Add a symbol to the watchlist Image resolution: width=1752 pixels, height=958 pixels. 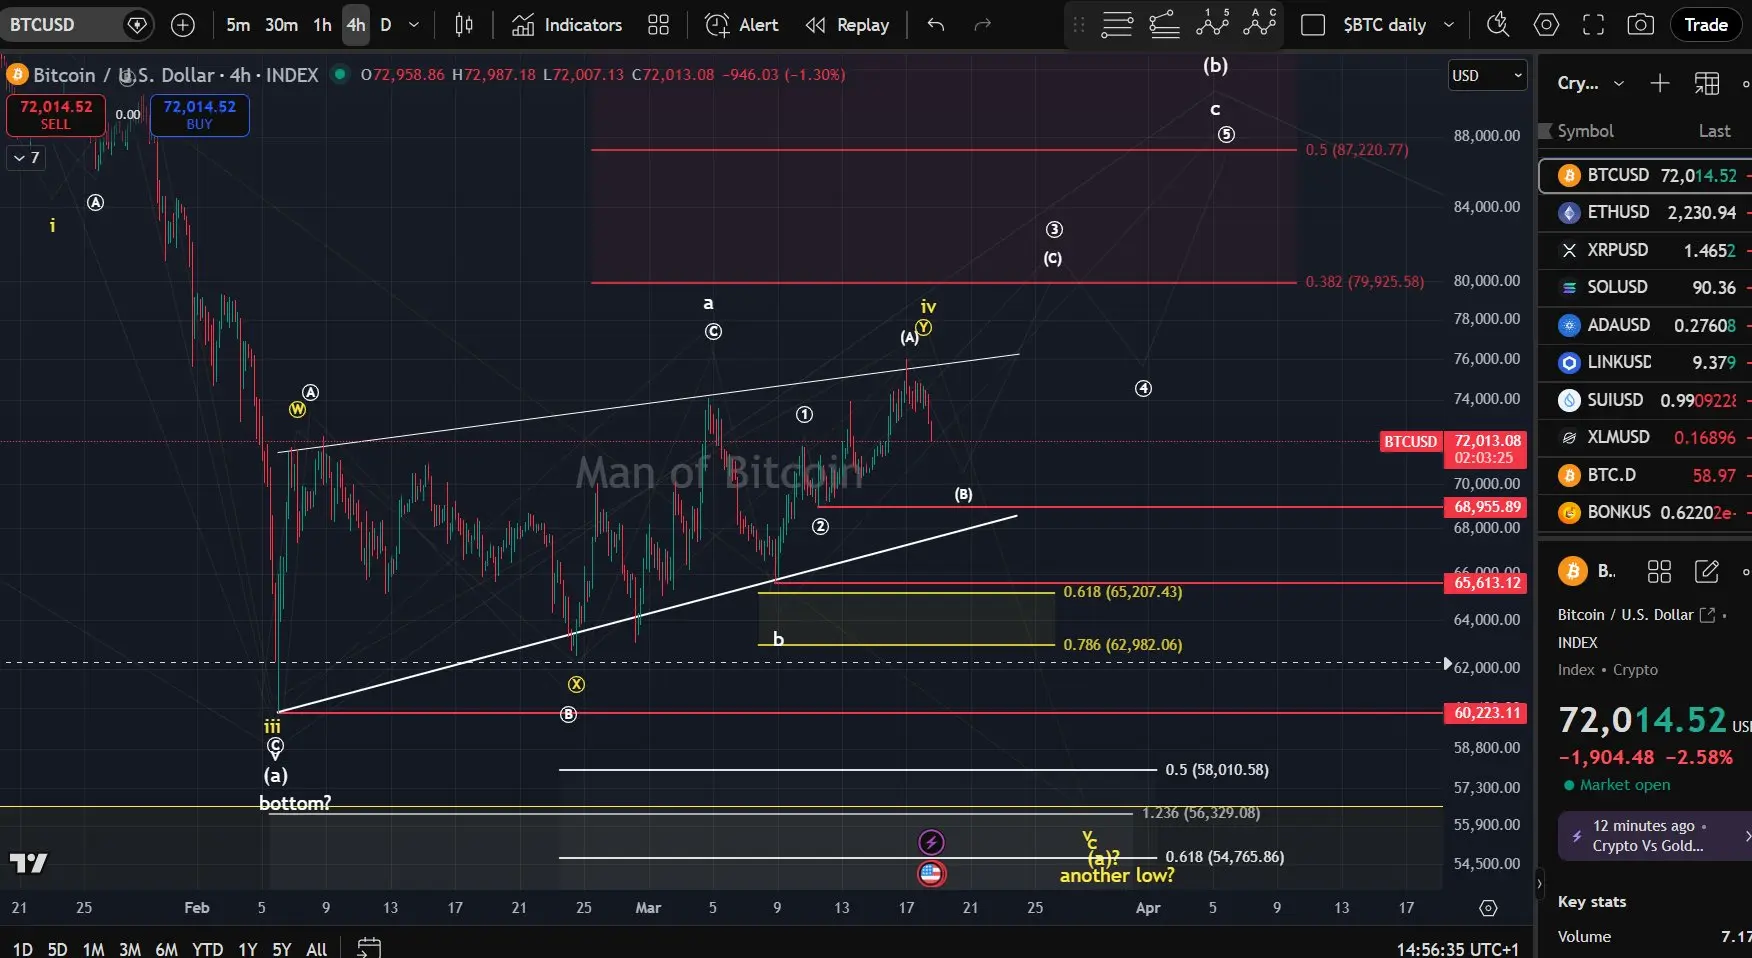pyautogui.click(x=1660, y=84)
